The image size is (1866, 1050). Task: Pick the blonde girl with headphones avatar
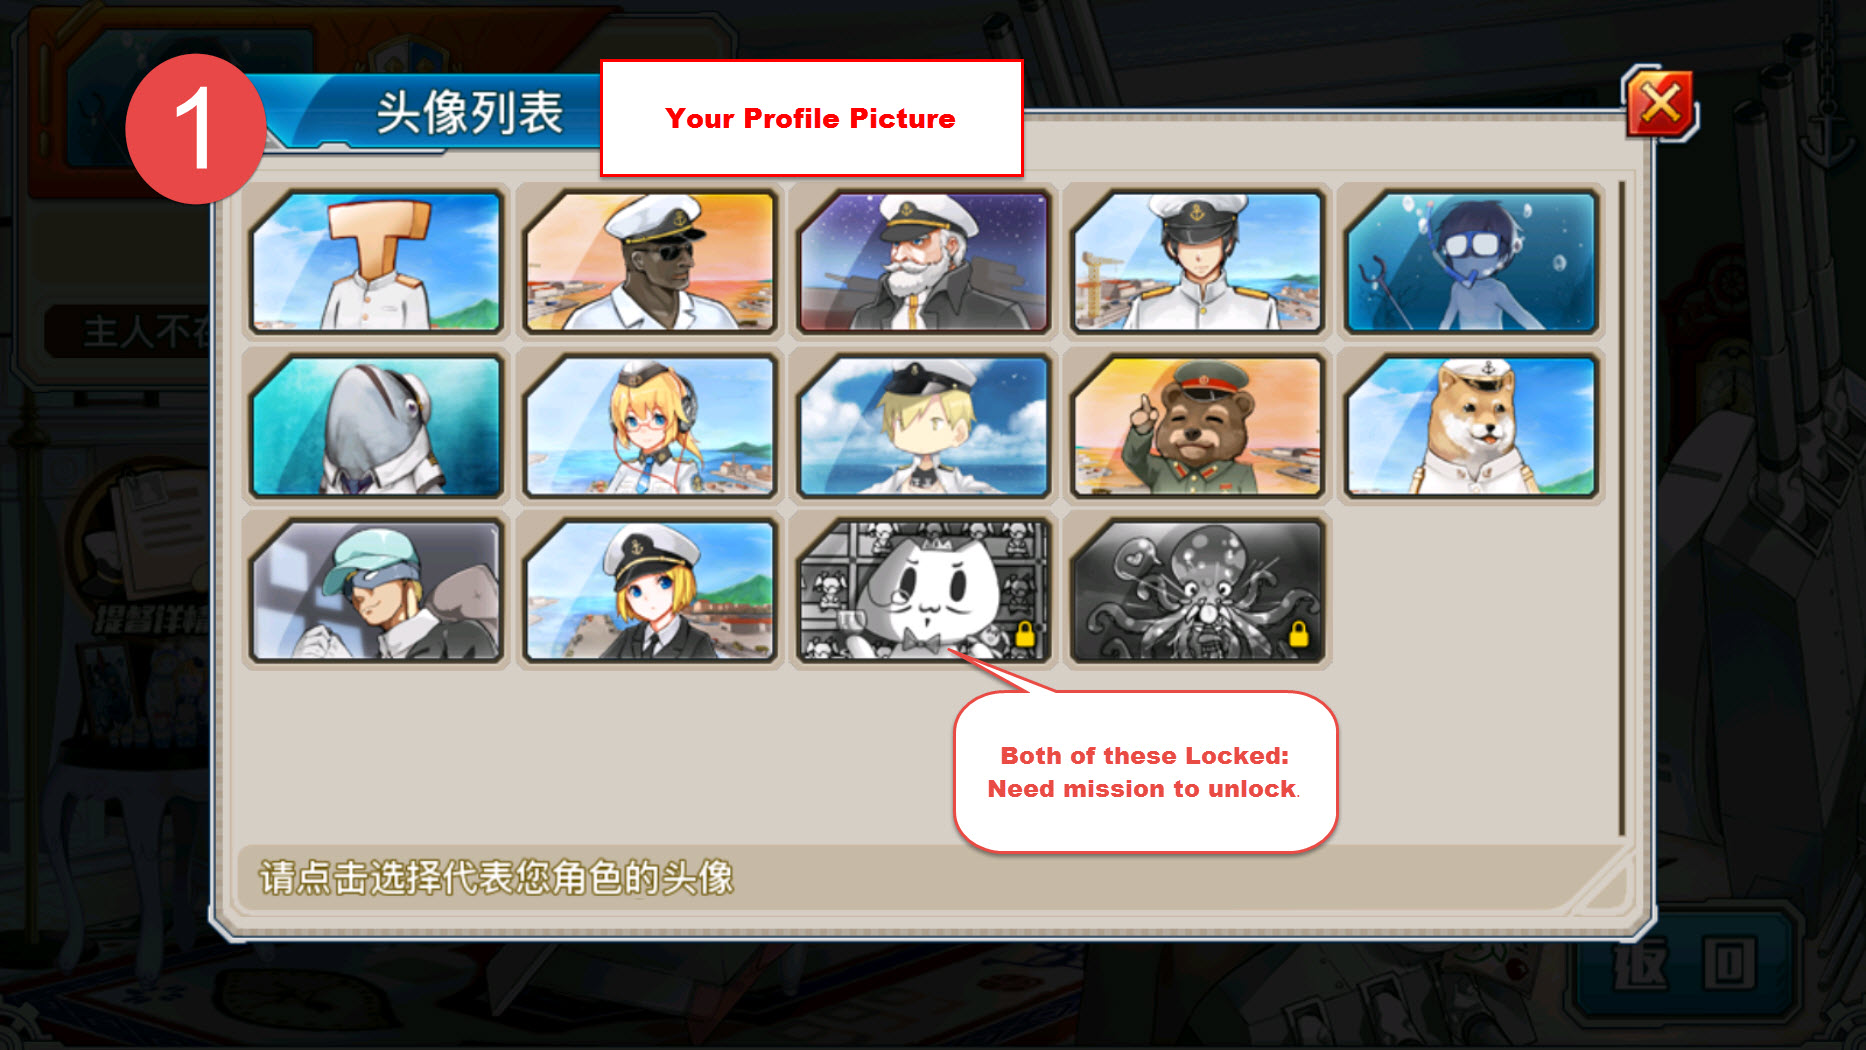(x=650, y=426)
